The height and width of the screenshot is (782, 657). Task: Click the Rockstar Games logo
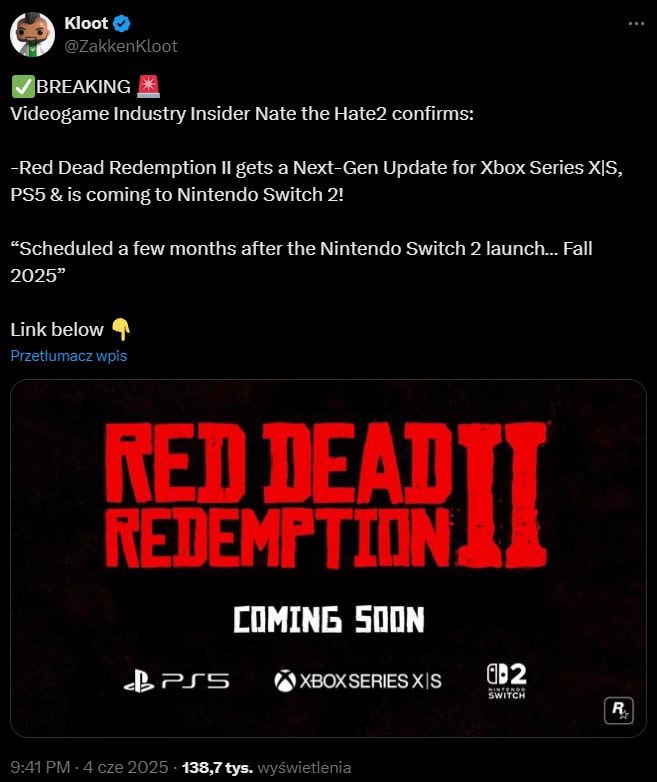click(x=619, y=710)
